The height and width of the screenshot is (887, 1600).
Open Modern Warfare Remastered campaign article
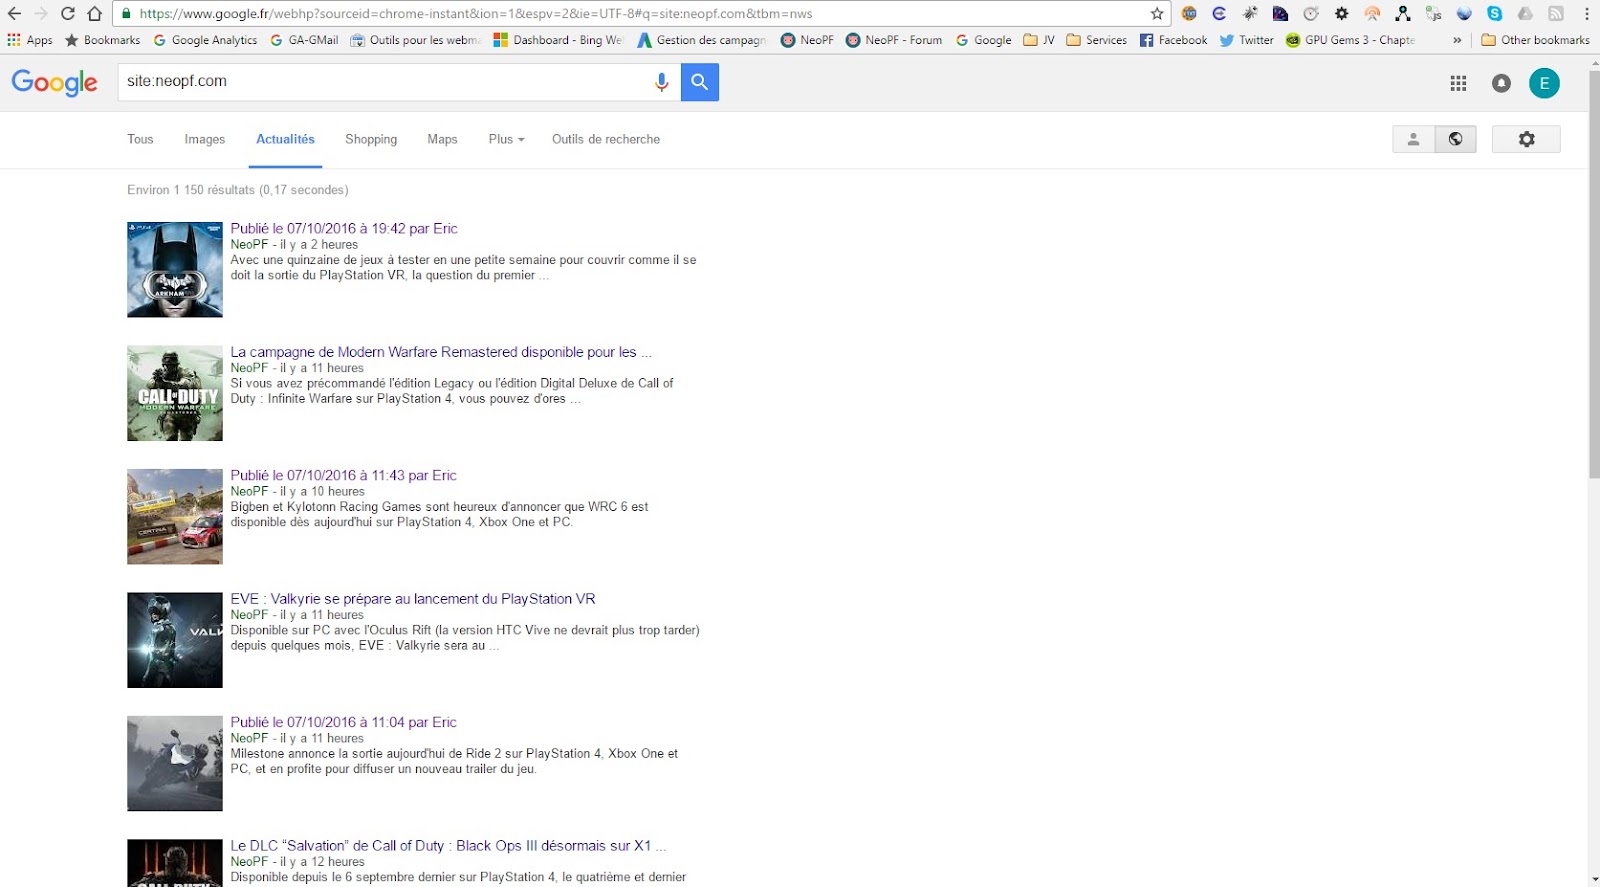pyautogui.click(x=441, y=352)
